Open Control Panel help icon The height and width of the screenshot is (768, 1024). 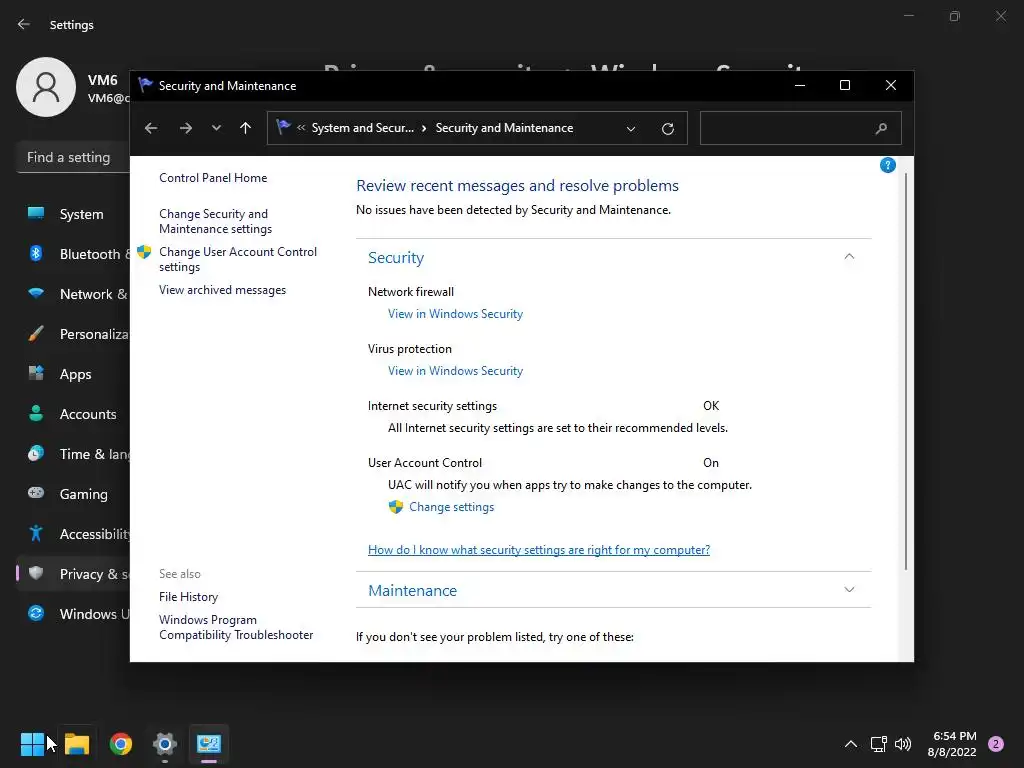coord(888,165)
